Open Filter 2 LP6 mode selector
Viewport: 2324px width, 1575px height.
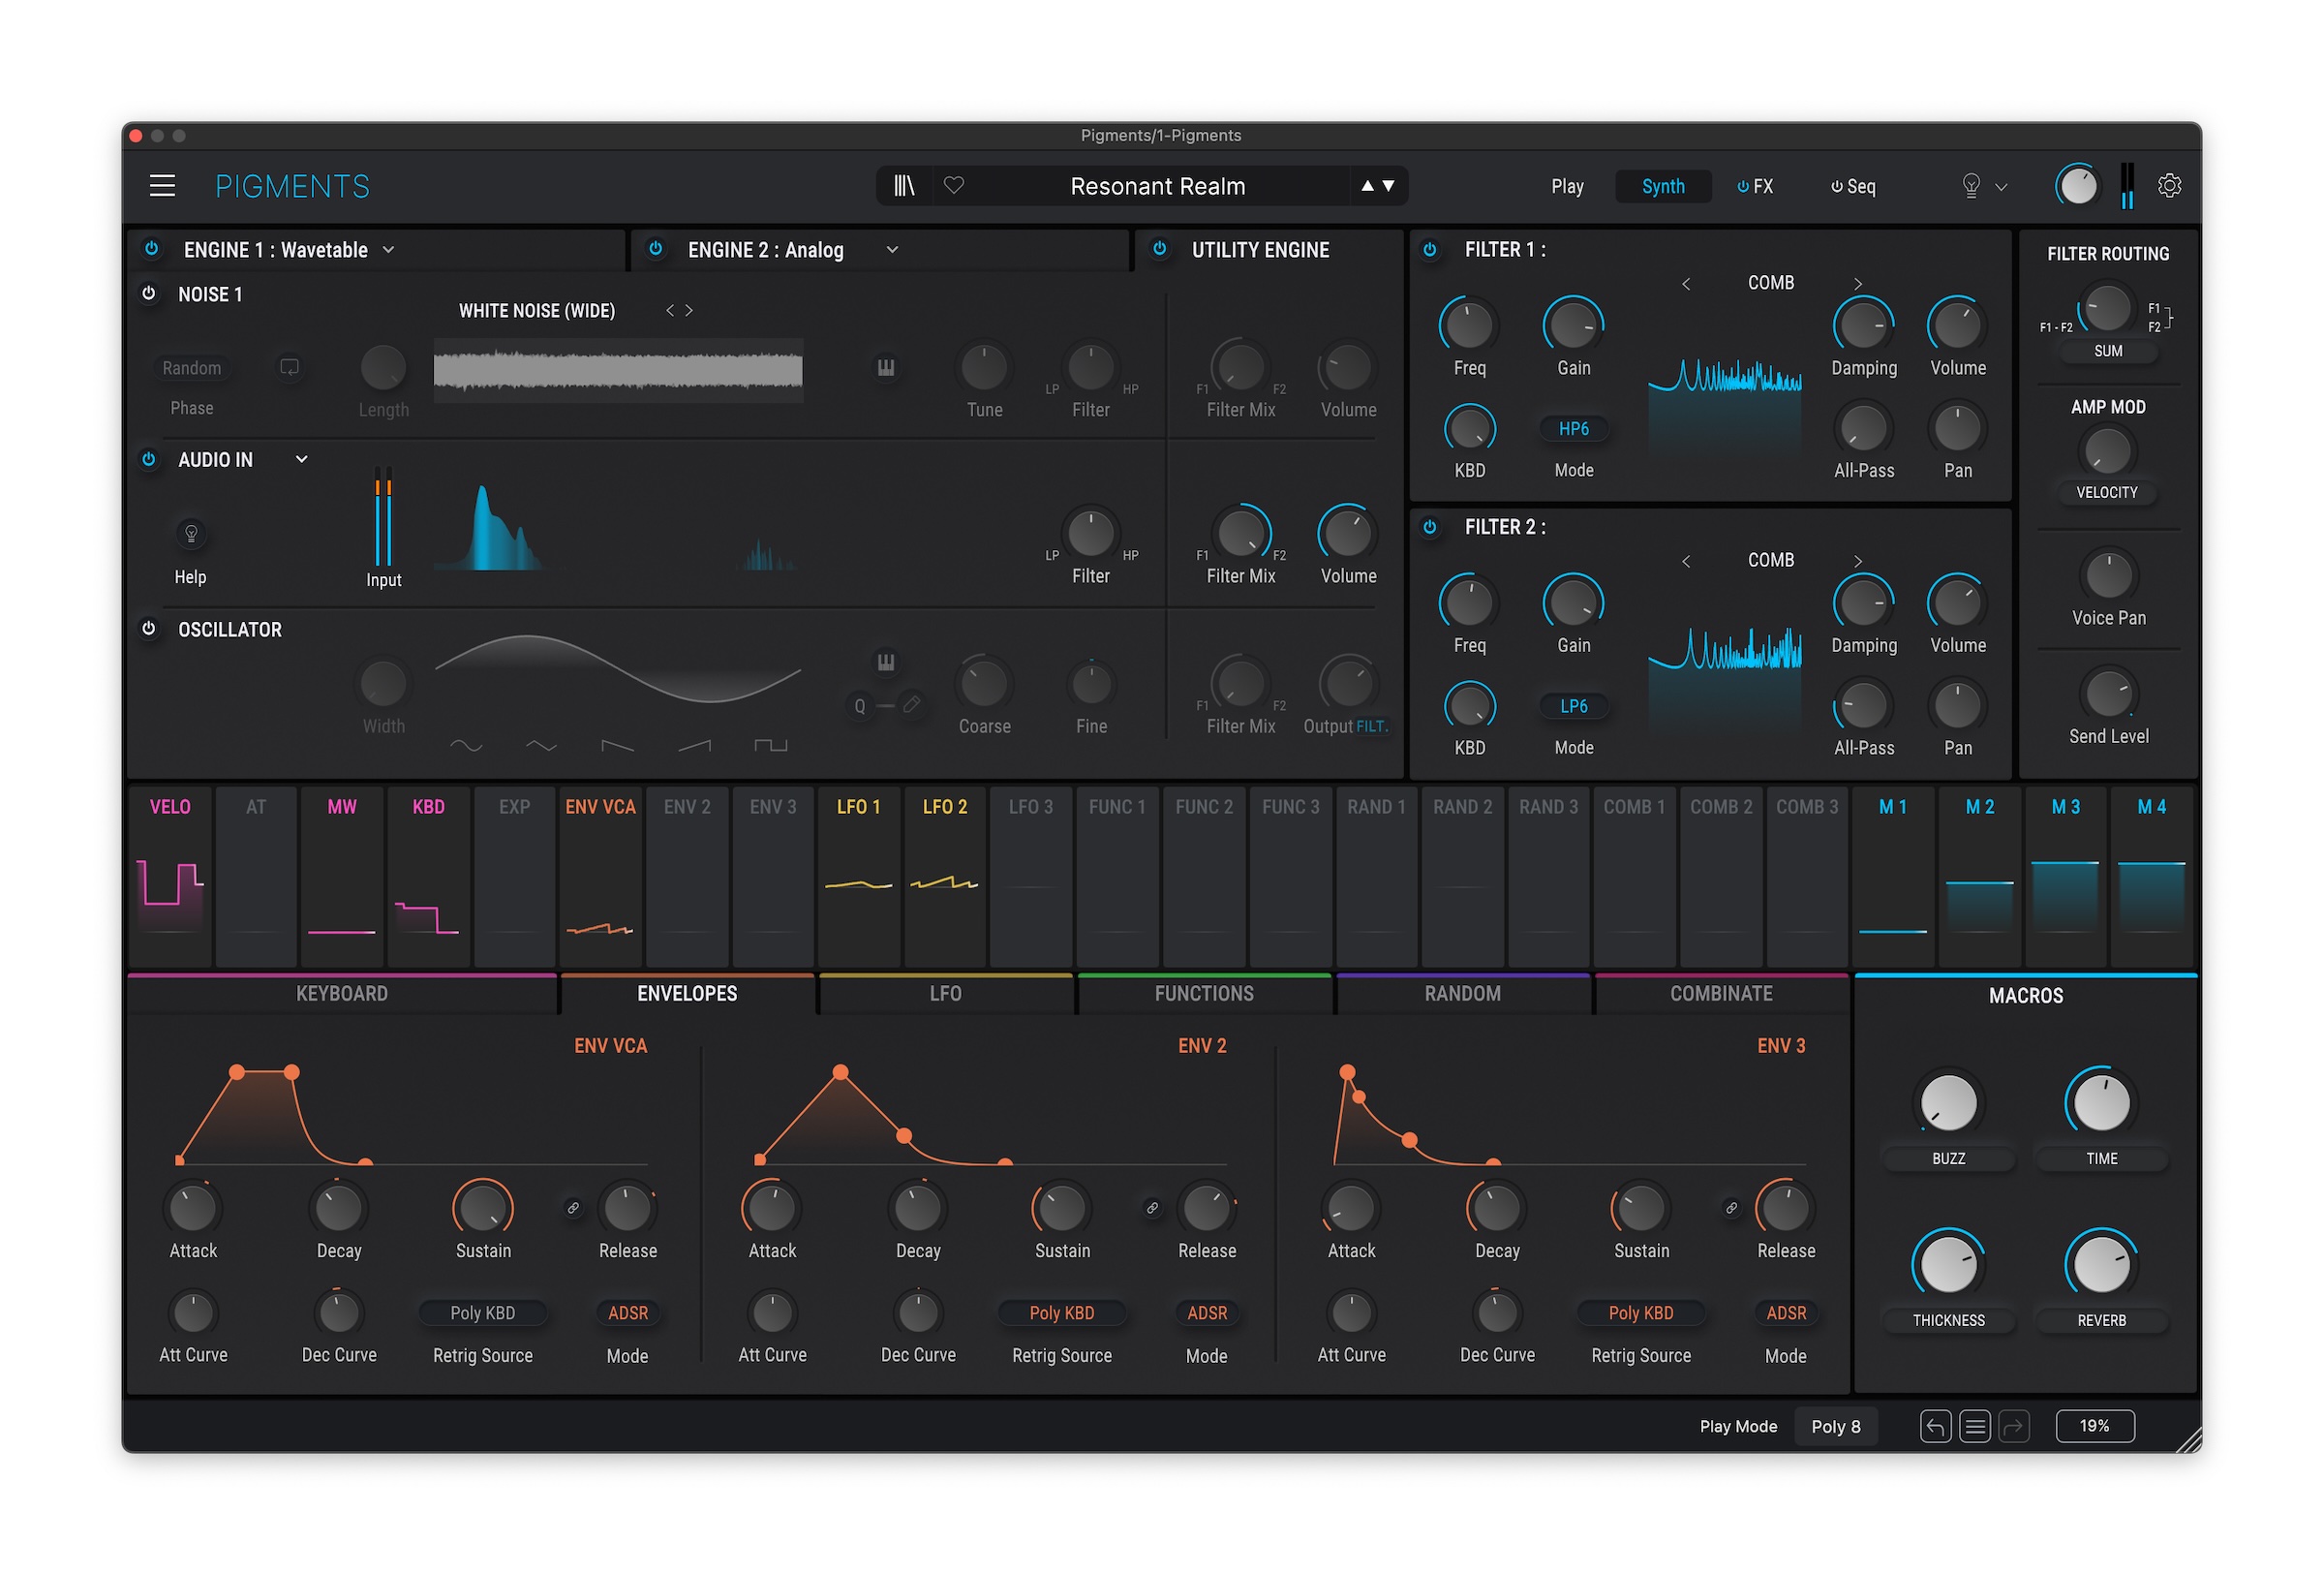coord(1574,706)
